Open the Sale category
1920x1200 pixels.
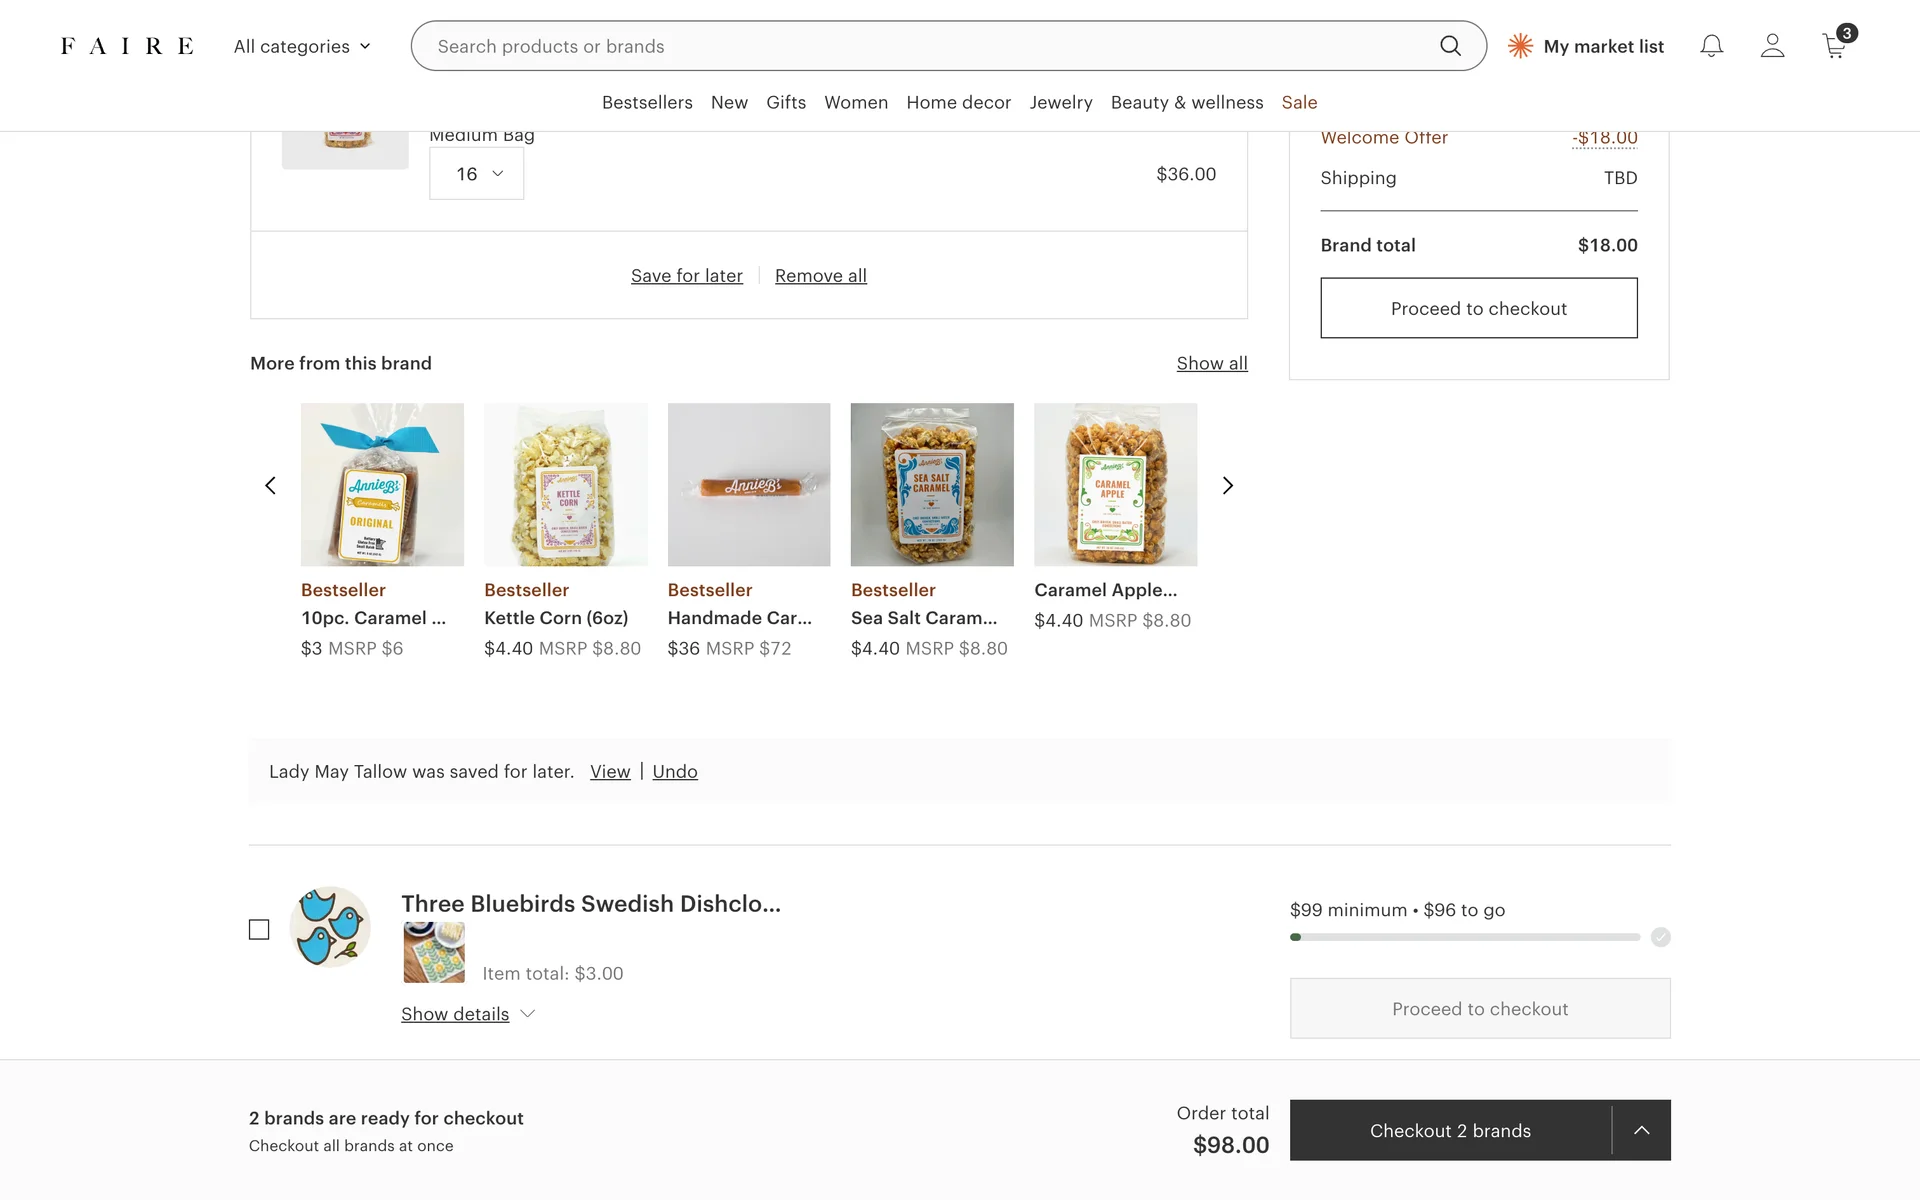(x=1299, y=102)
